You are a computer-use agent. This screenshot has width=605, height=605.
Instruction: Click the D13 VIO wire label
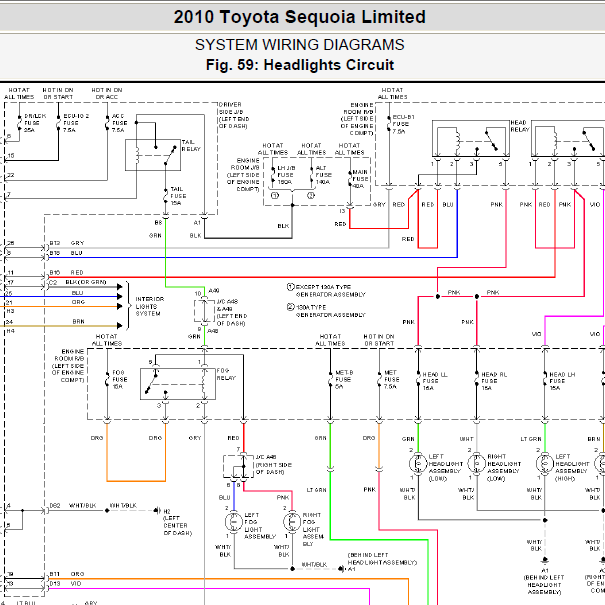(66, 584)
